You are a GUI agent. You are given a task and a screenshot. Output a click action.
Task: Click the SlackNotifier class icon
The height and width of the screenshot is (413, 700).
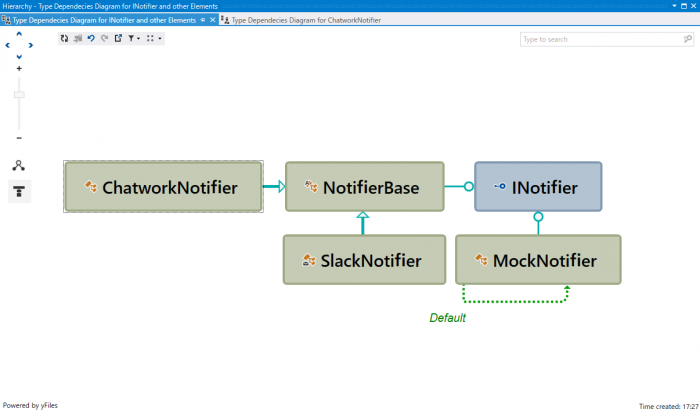(309, 260)
